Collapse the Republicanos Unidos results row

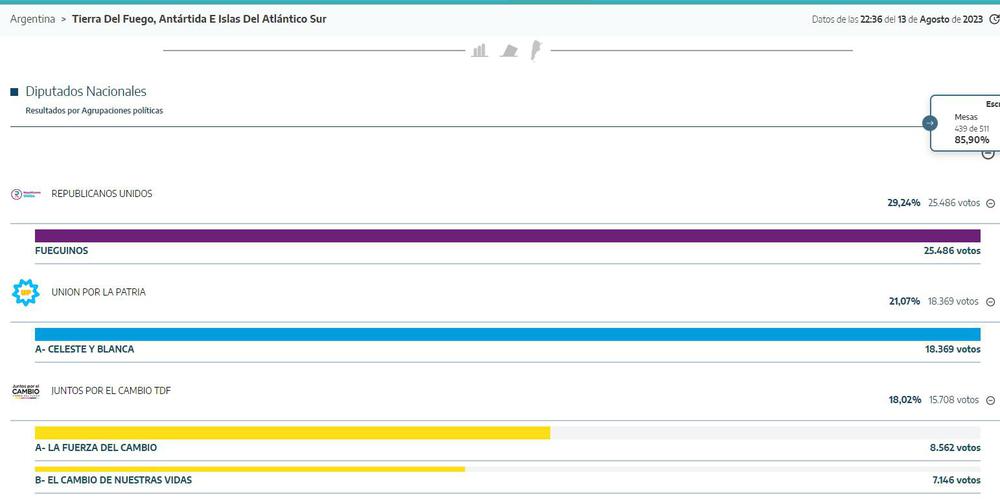click(990, 203)
